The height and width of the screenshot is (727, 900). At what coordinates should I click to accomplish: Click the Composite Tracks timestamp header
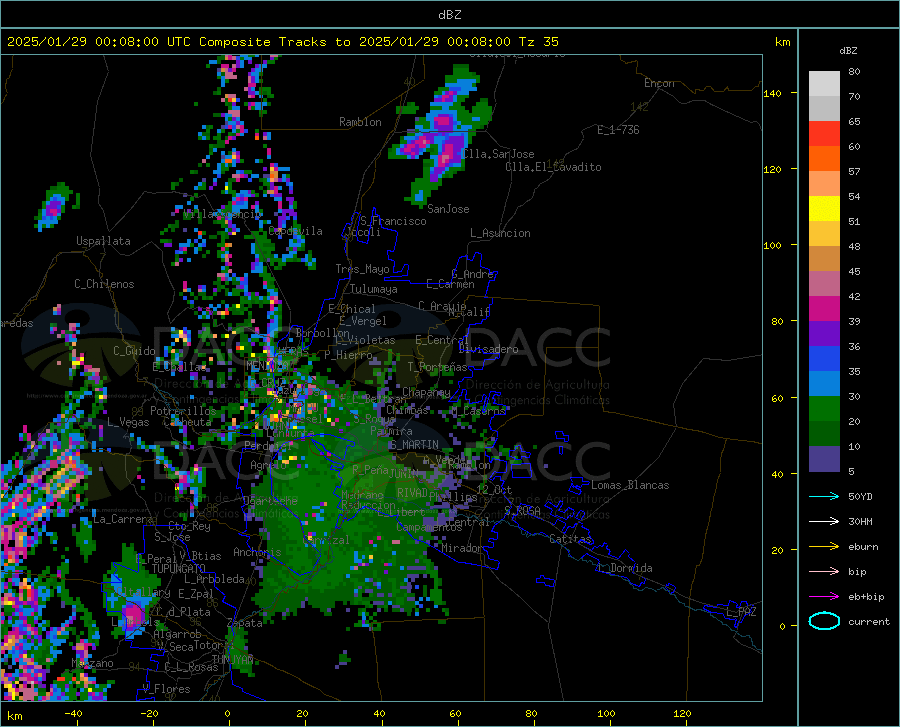pyautogui.click(x=282, y=42)
